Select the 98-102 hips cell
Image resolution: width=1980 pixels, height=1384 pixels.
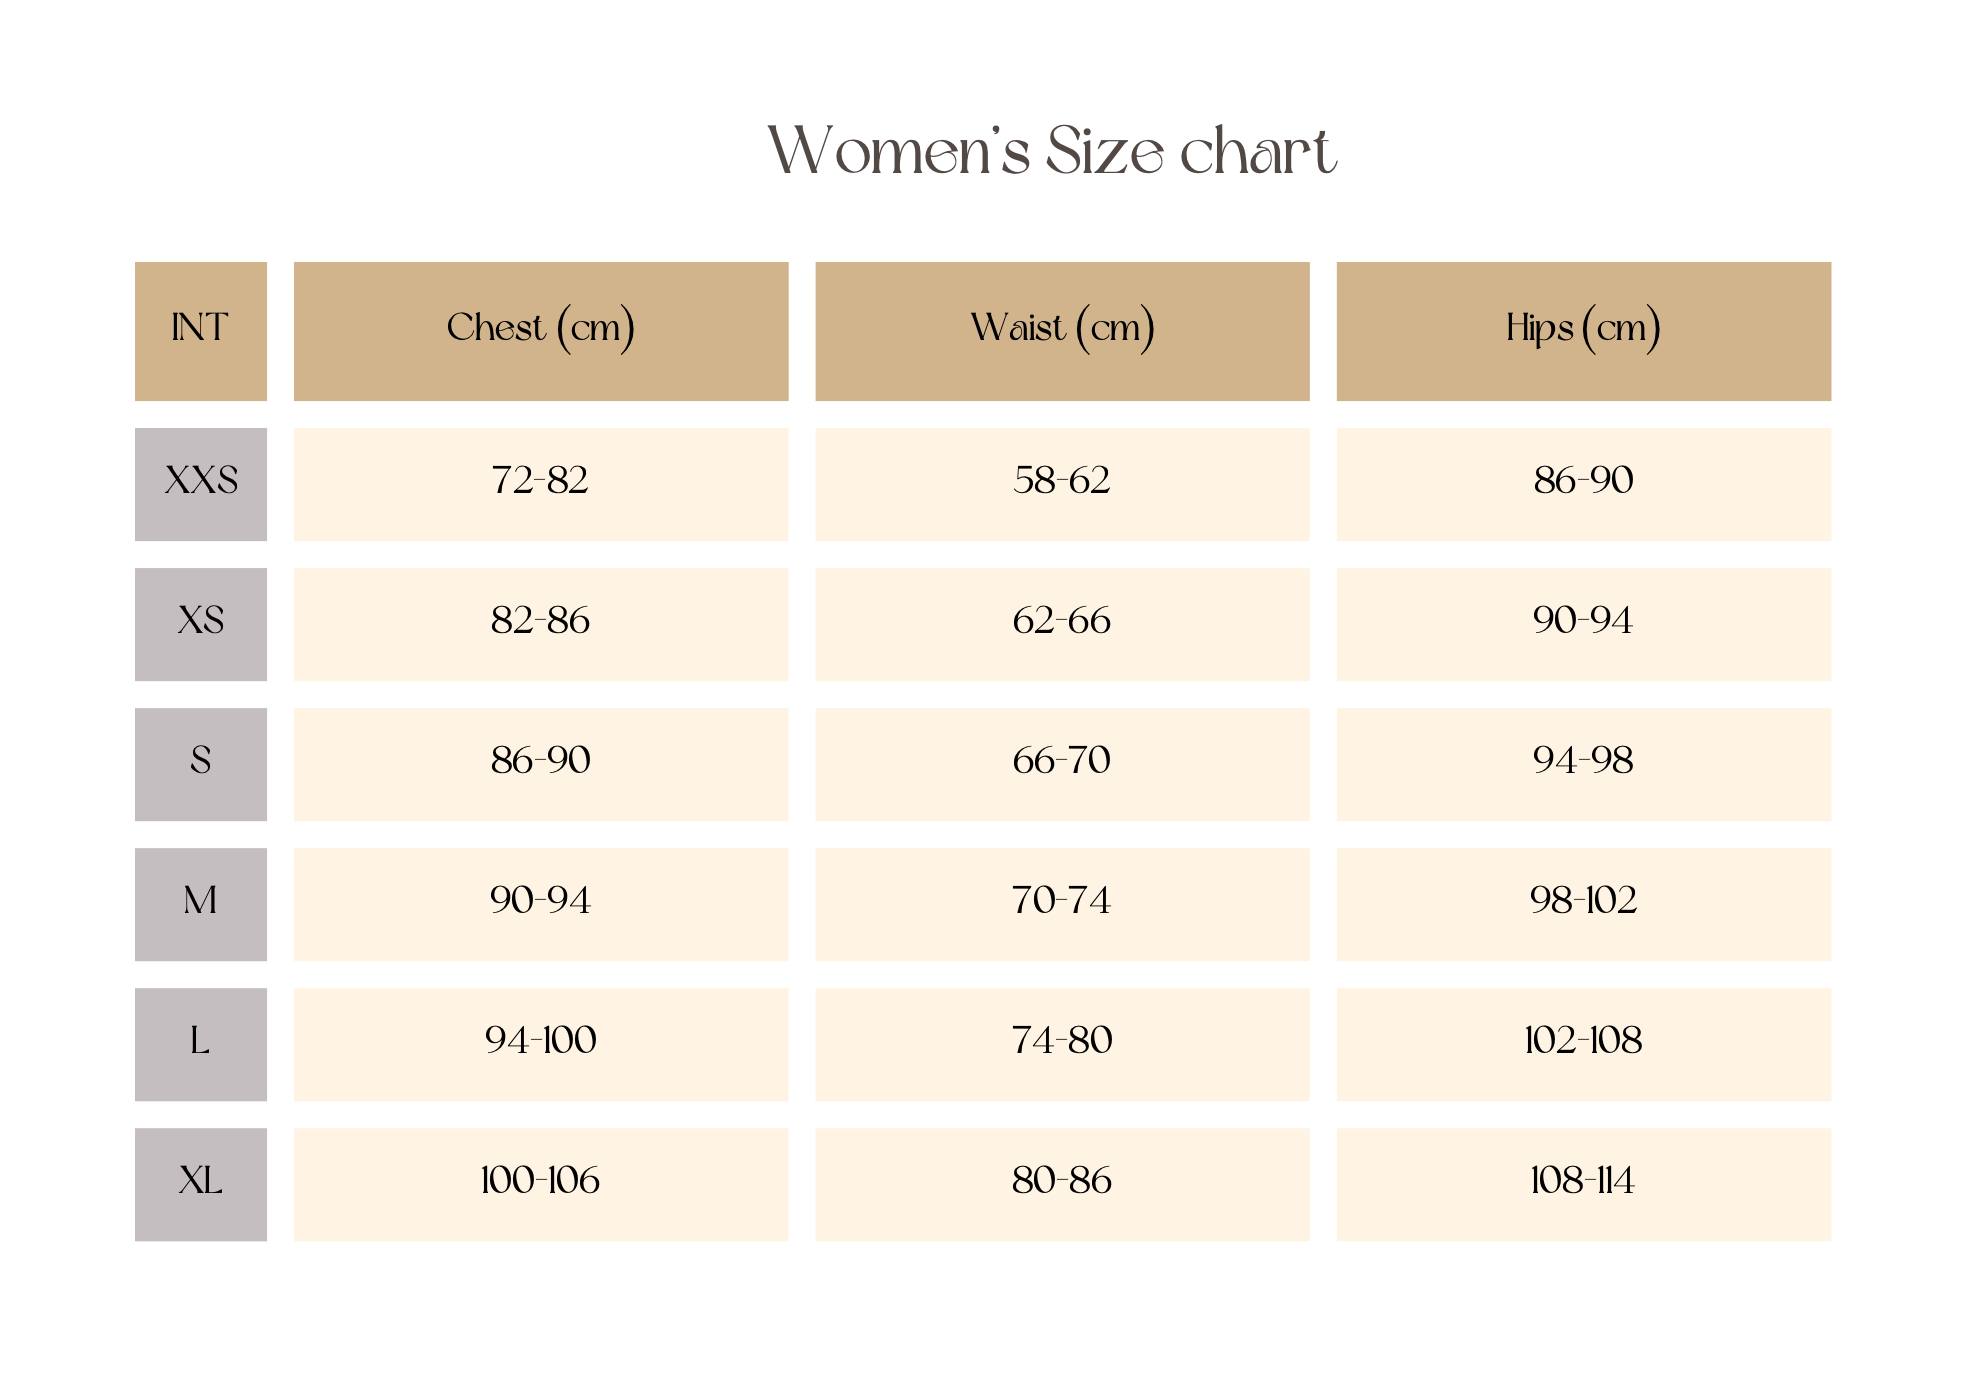point(1583,904)
